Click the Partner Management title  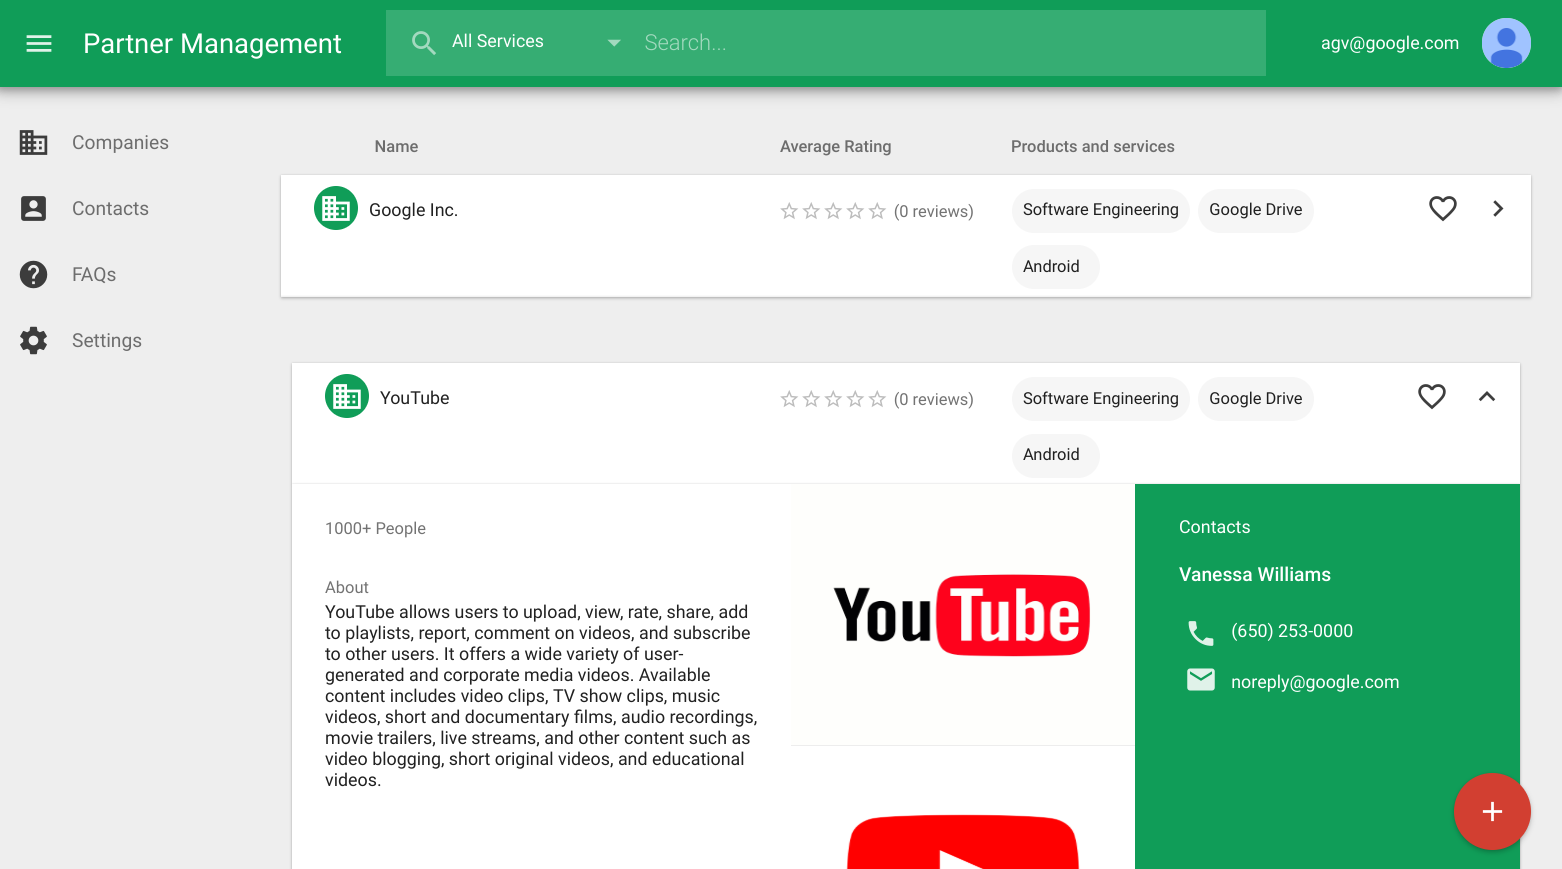pos(212,43)
